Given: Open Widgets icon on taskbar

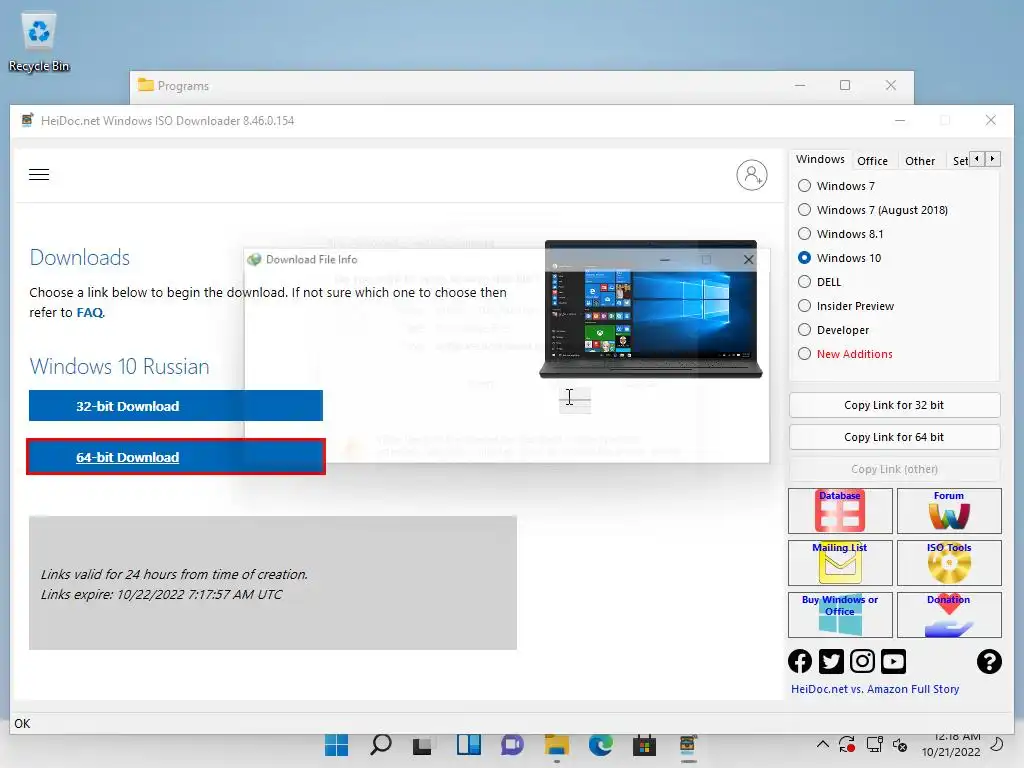Looking at the screenshot, I should coord(469,745).
